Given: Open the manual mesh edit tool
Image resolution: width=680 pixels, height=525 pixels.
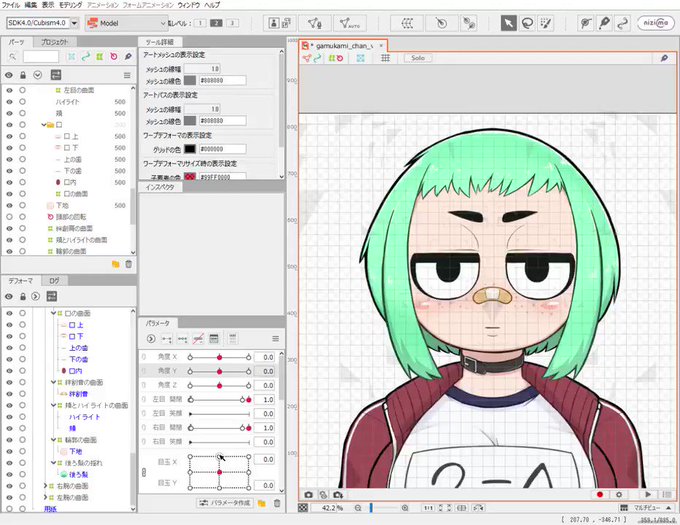Looking at the screenshot, I should click(314, 23).
